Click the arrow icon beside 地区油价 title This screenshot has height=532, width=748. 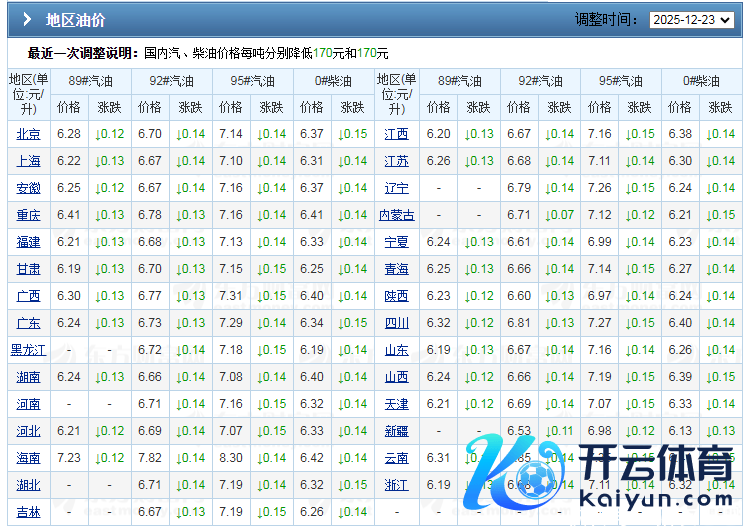[27, 19]
